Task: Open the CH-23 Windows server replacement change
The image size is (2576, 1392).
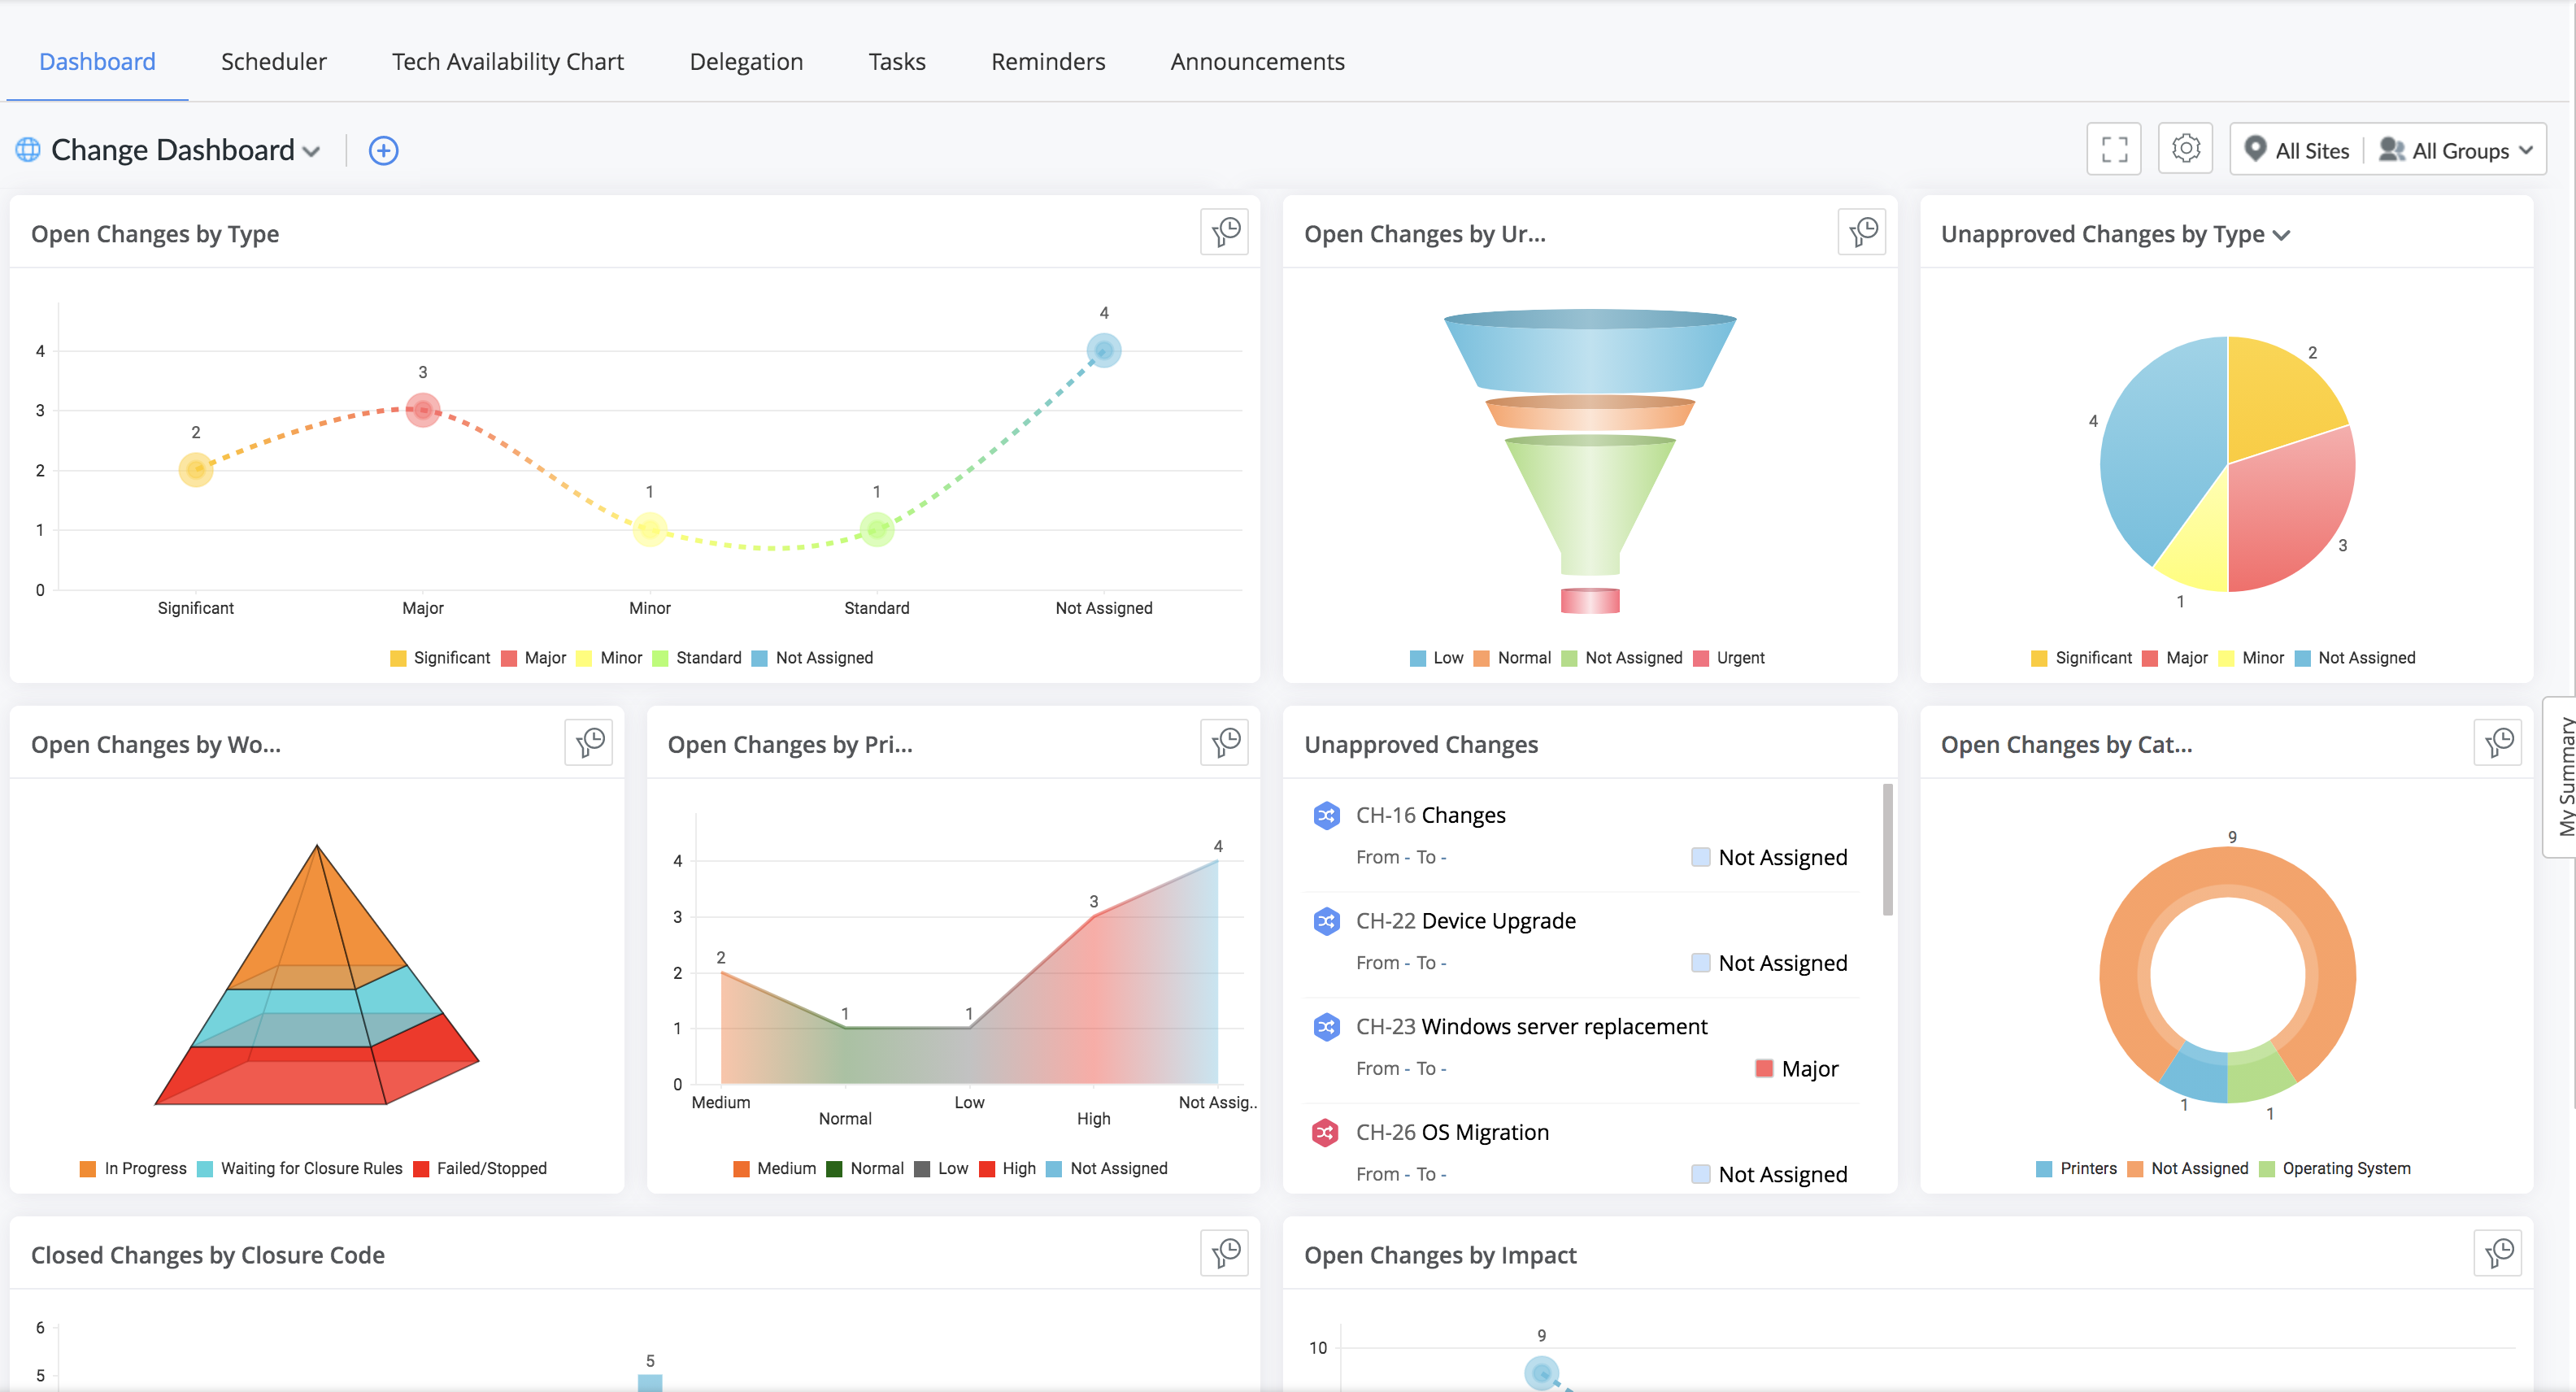Action: pyautogui.click(x=1531, y=1026)
